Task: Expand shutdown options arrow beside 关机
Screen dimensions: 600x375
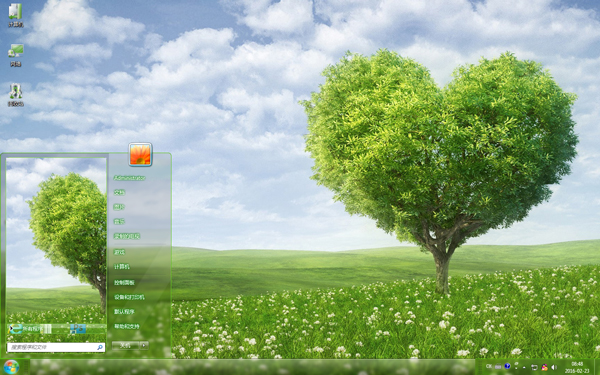Action: coord(144,346)
